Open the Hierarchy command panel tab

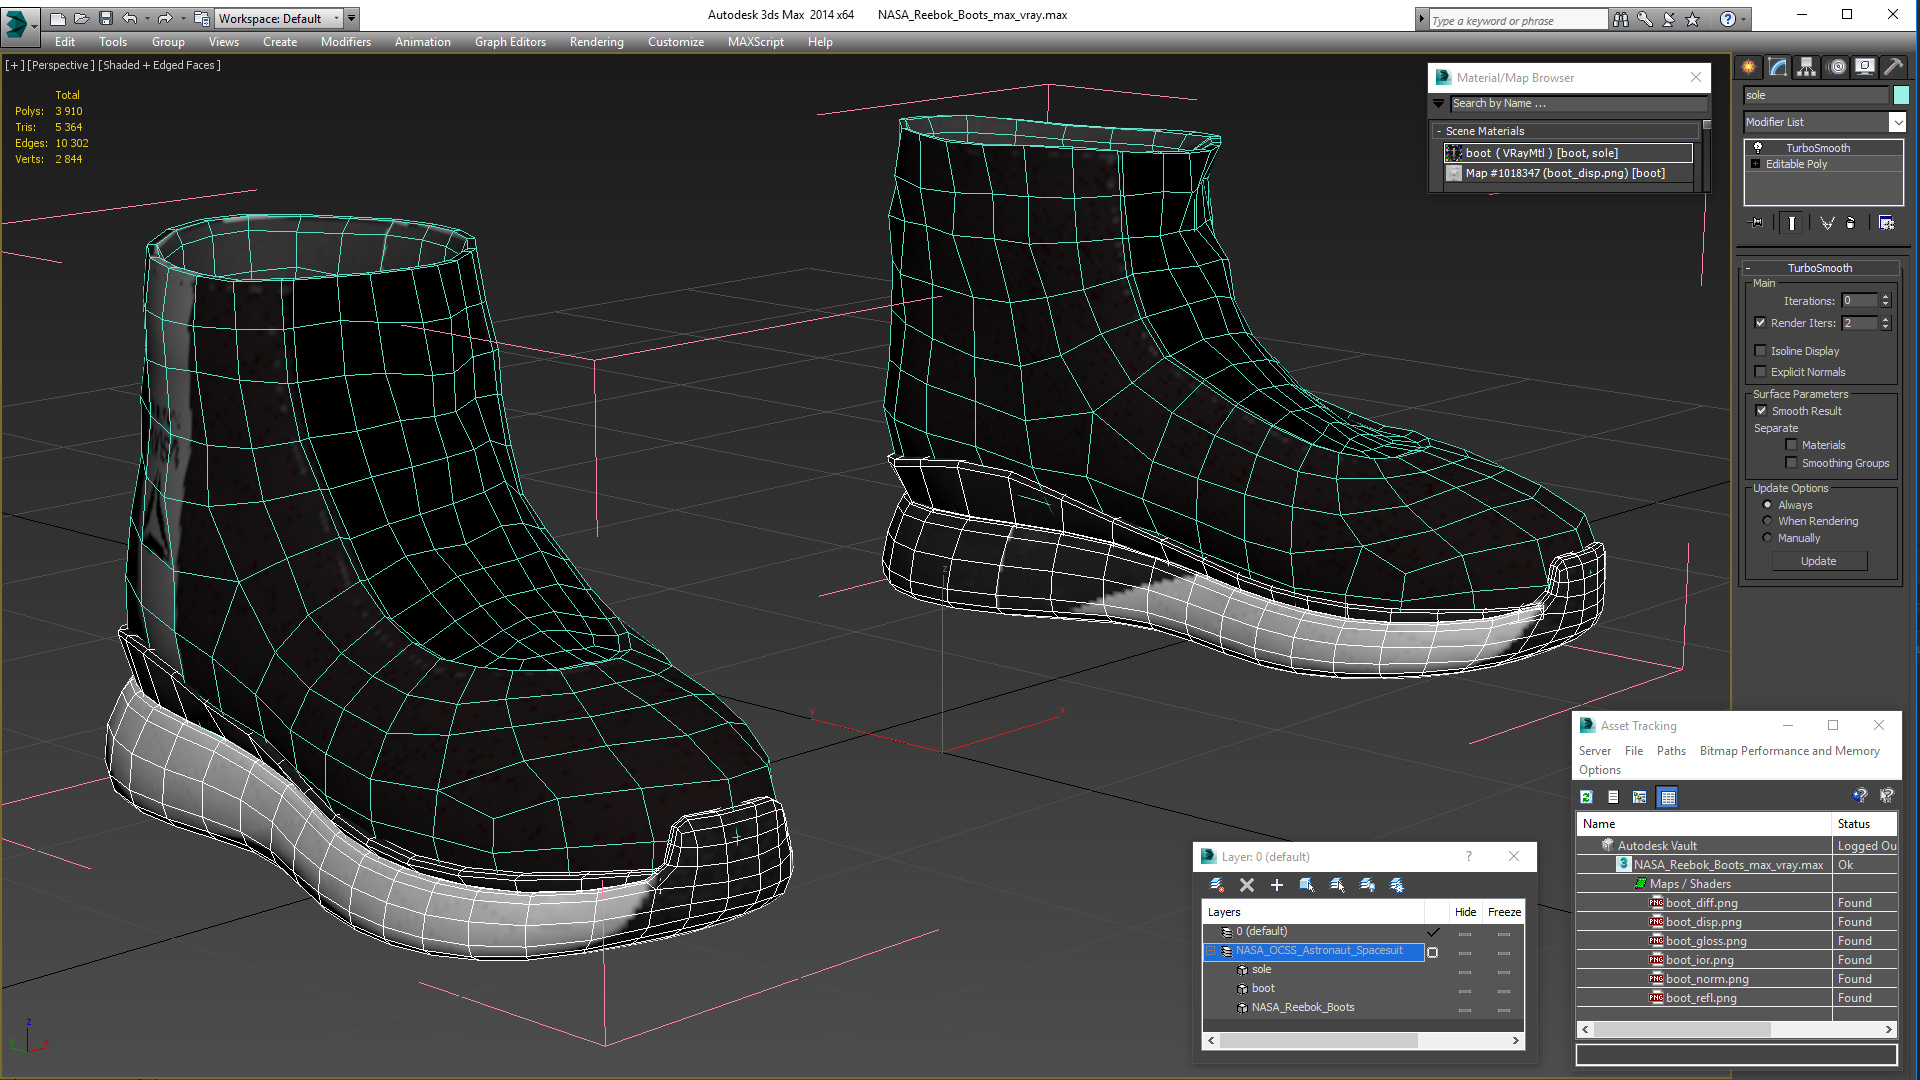pos(1806,67)
